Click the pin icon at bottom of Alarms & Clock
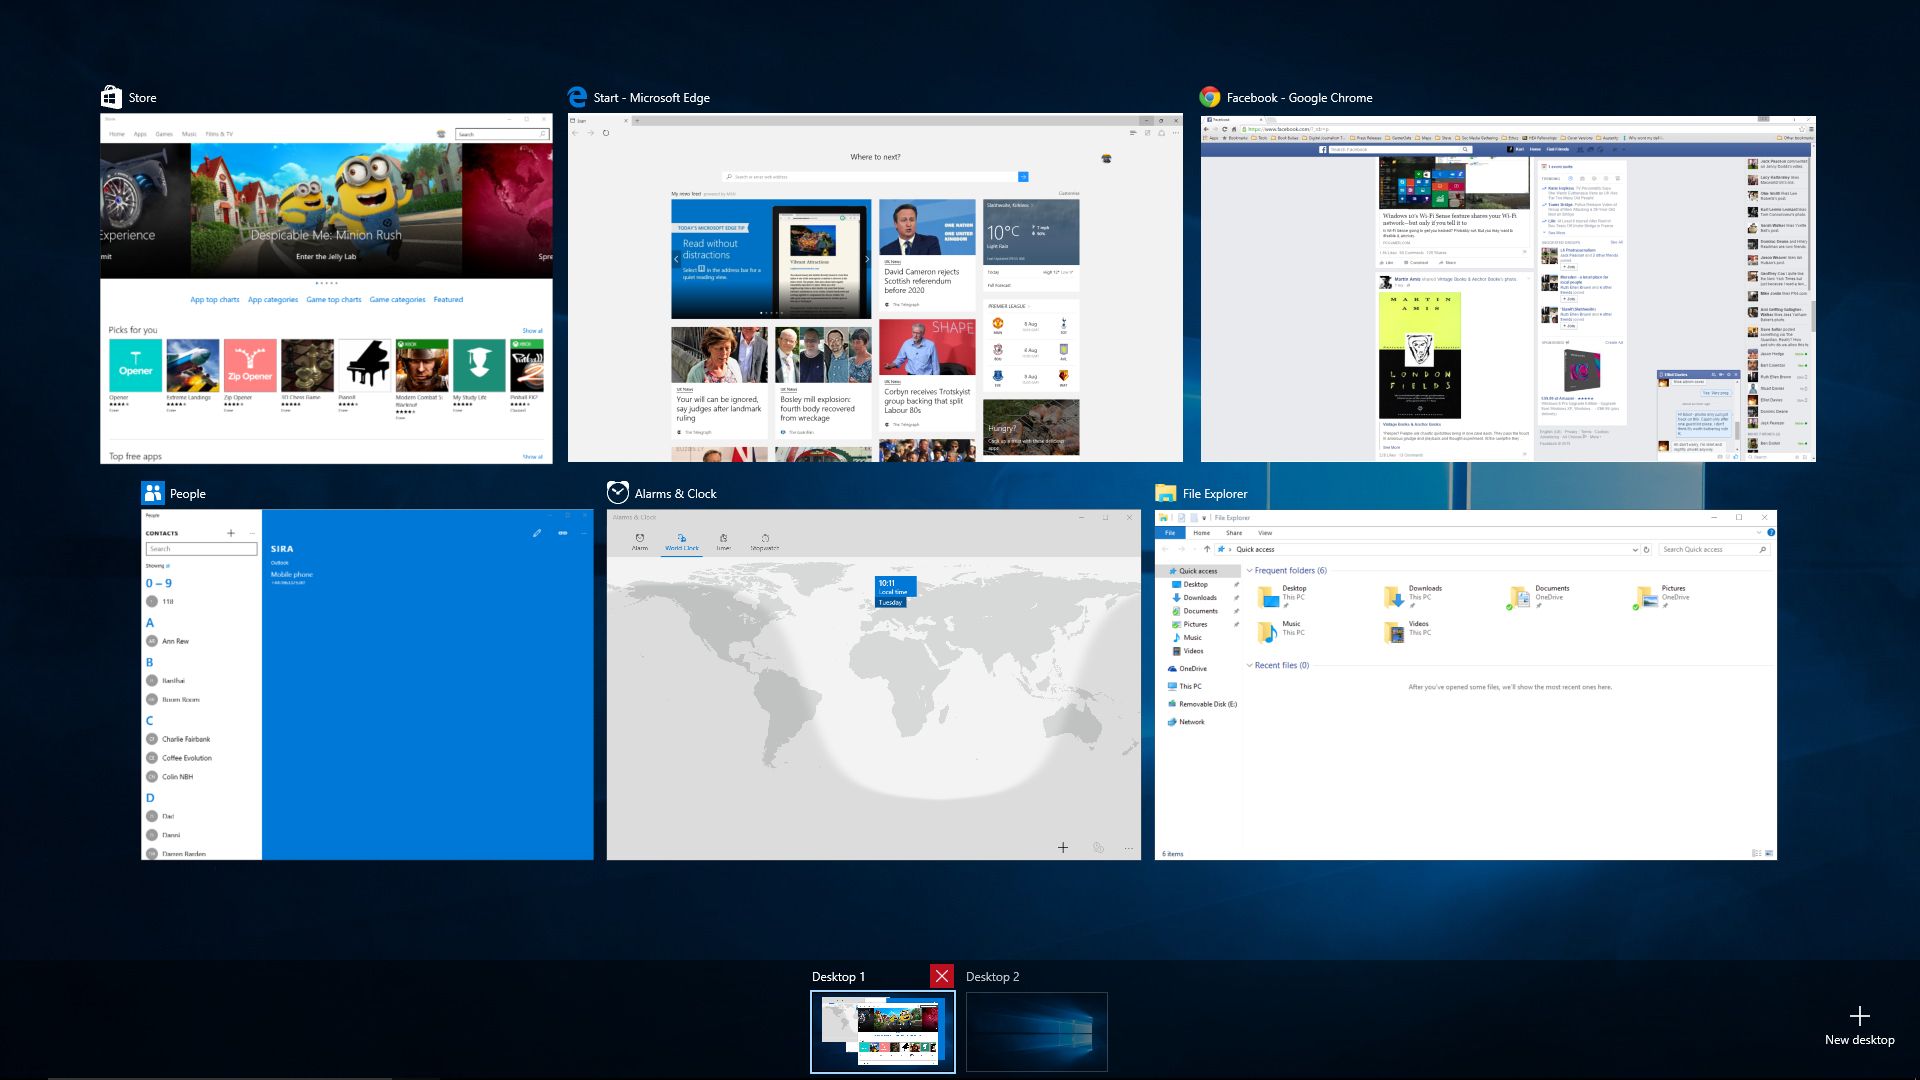 (x=1098, y=847)
